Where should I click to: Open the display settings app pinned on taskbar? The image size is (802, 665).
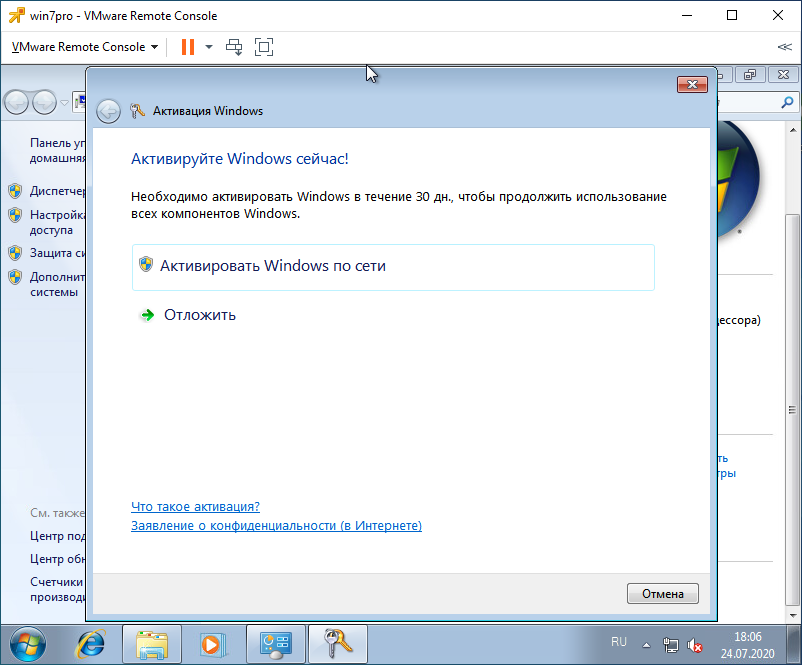click(275, 645)
